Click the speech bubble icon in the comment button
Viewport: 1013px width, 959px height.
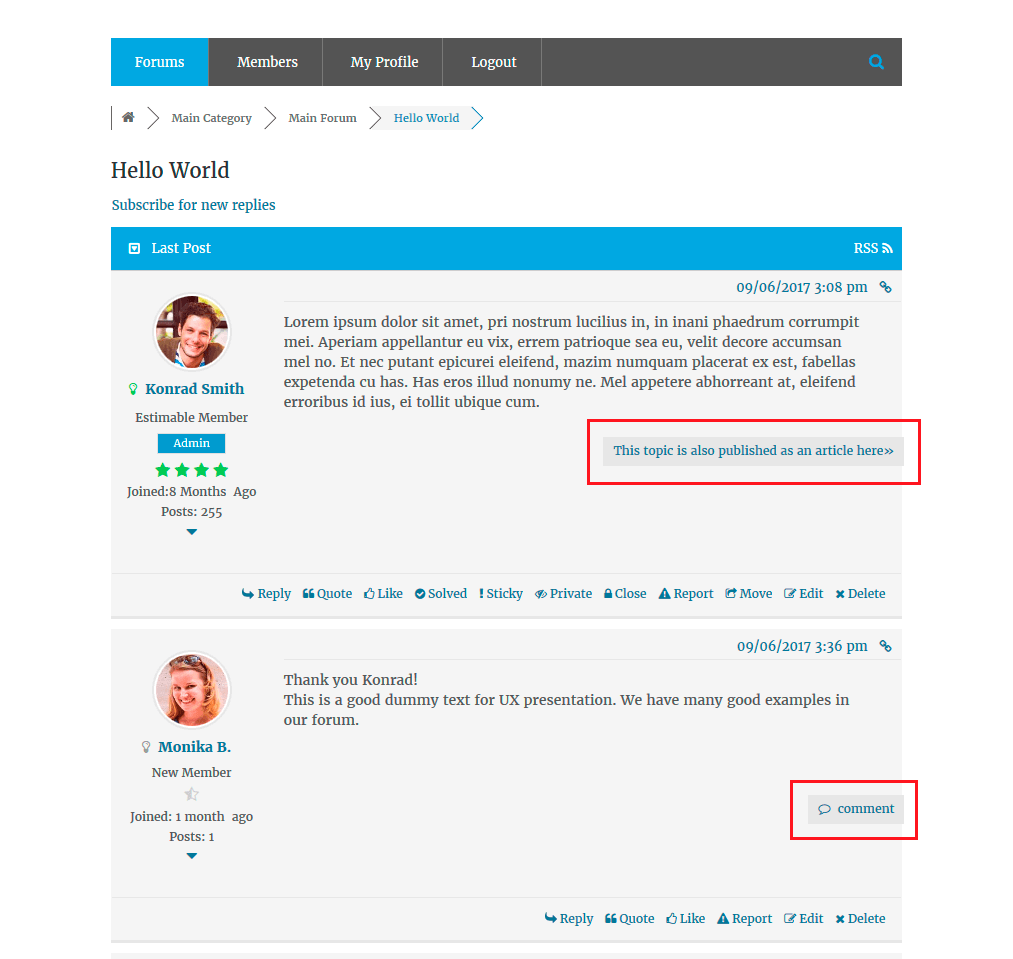(825, 808)
